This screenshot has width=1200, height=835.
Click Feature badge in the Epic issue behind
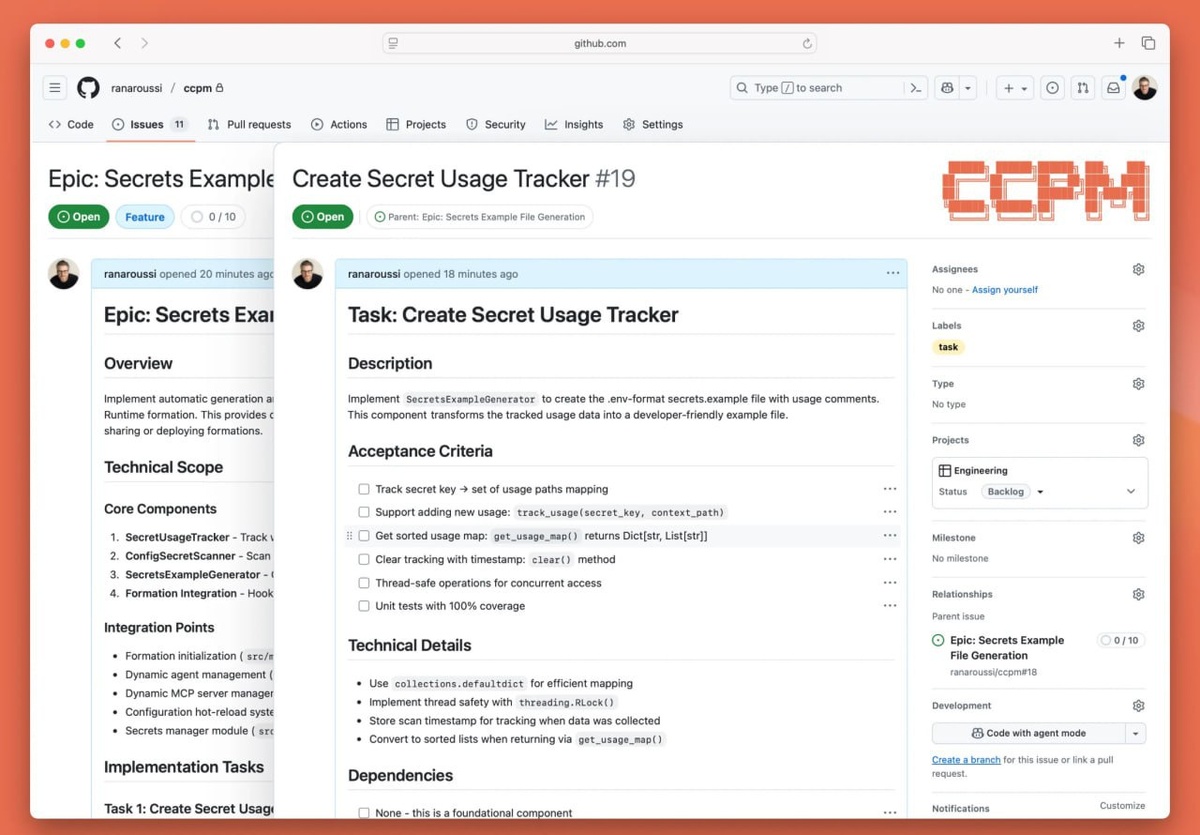point(145,217)
